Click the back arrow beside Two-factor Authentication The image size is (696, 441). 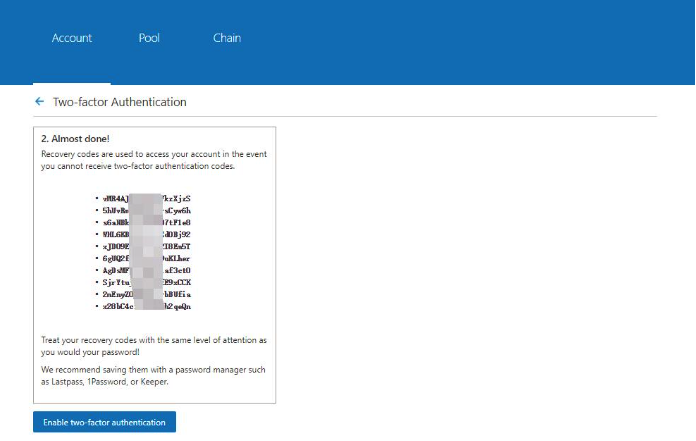(x=39, y=102)
